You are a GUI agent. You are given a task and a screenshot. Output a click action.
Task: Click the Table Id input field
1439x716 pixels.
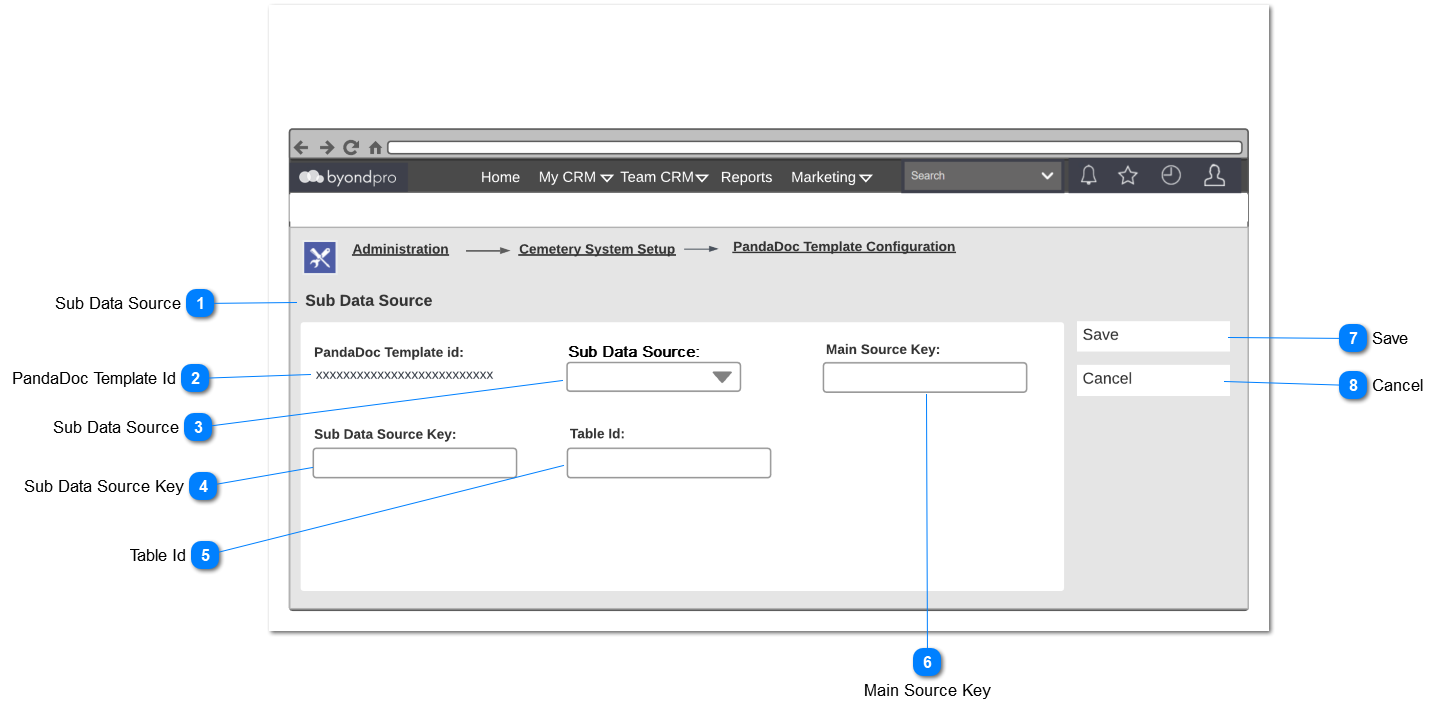669,463
